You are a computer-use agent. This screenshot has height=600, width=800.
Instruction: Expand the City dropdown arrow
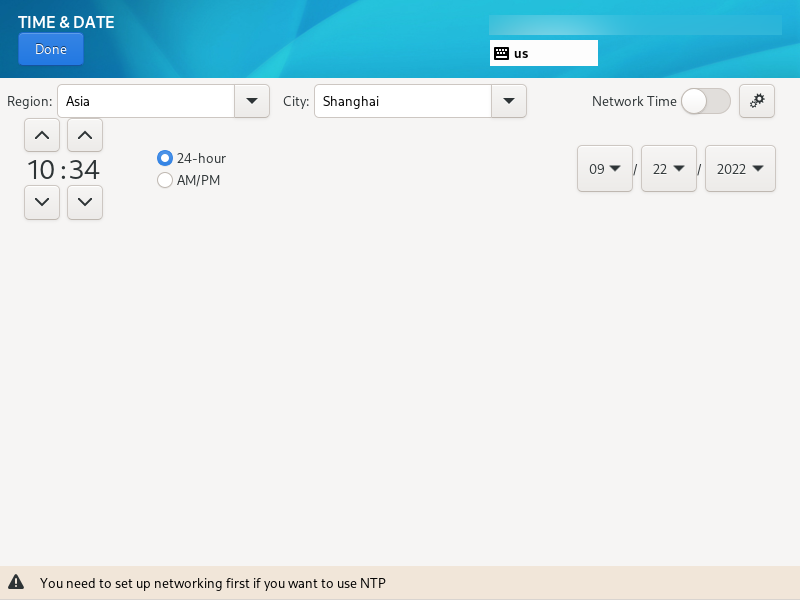coord(508,101)
